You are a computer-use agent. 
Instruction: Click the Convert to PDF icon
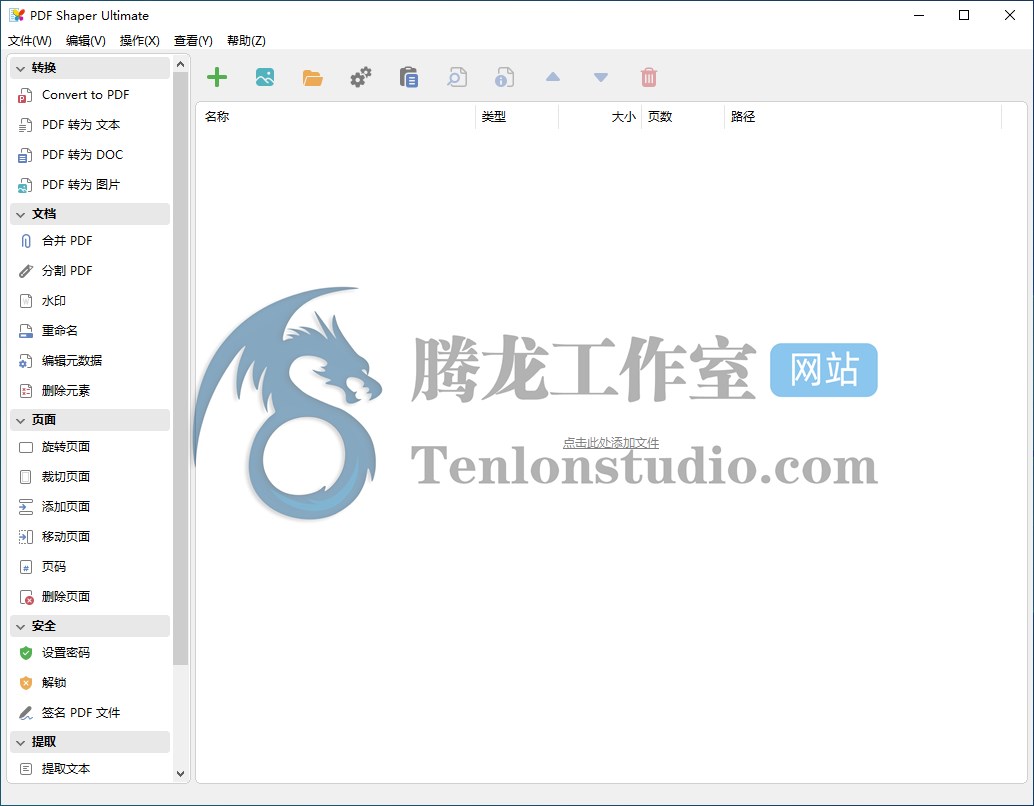point(25,96)
